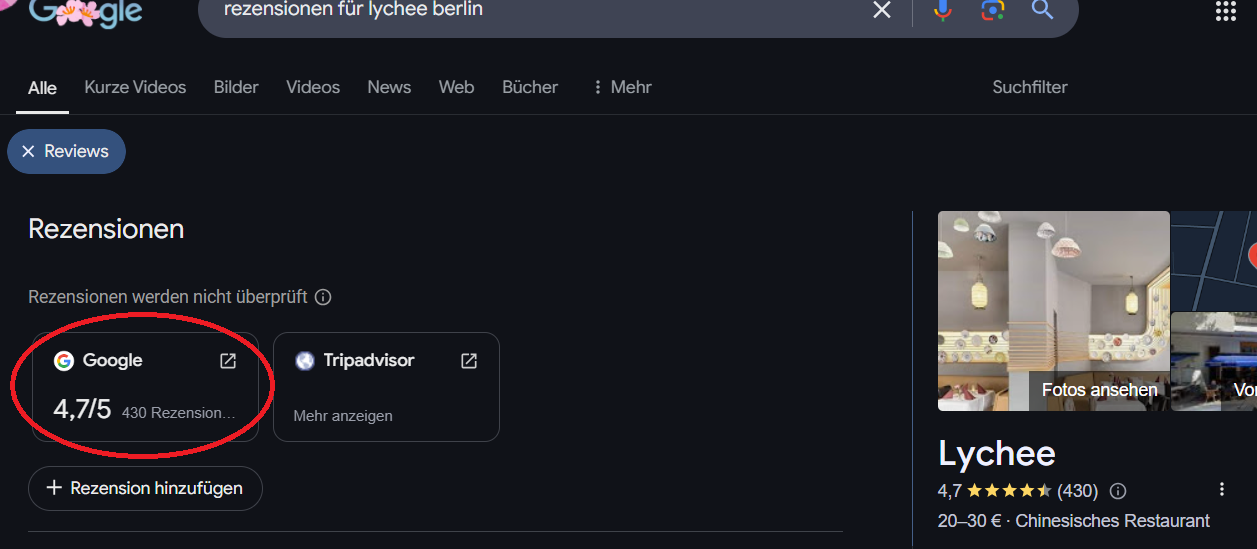Click the Google 'G' icon in reviews card
The height and width of the screenshot is (549, 1257).
point(64,361)
